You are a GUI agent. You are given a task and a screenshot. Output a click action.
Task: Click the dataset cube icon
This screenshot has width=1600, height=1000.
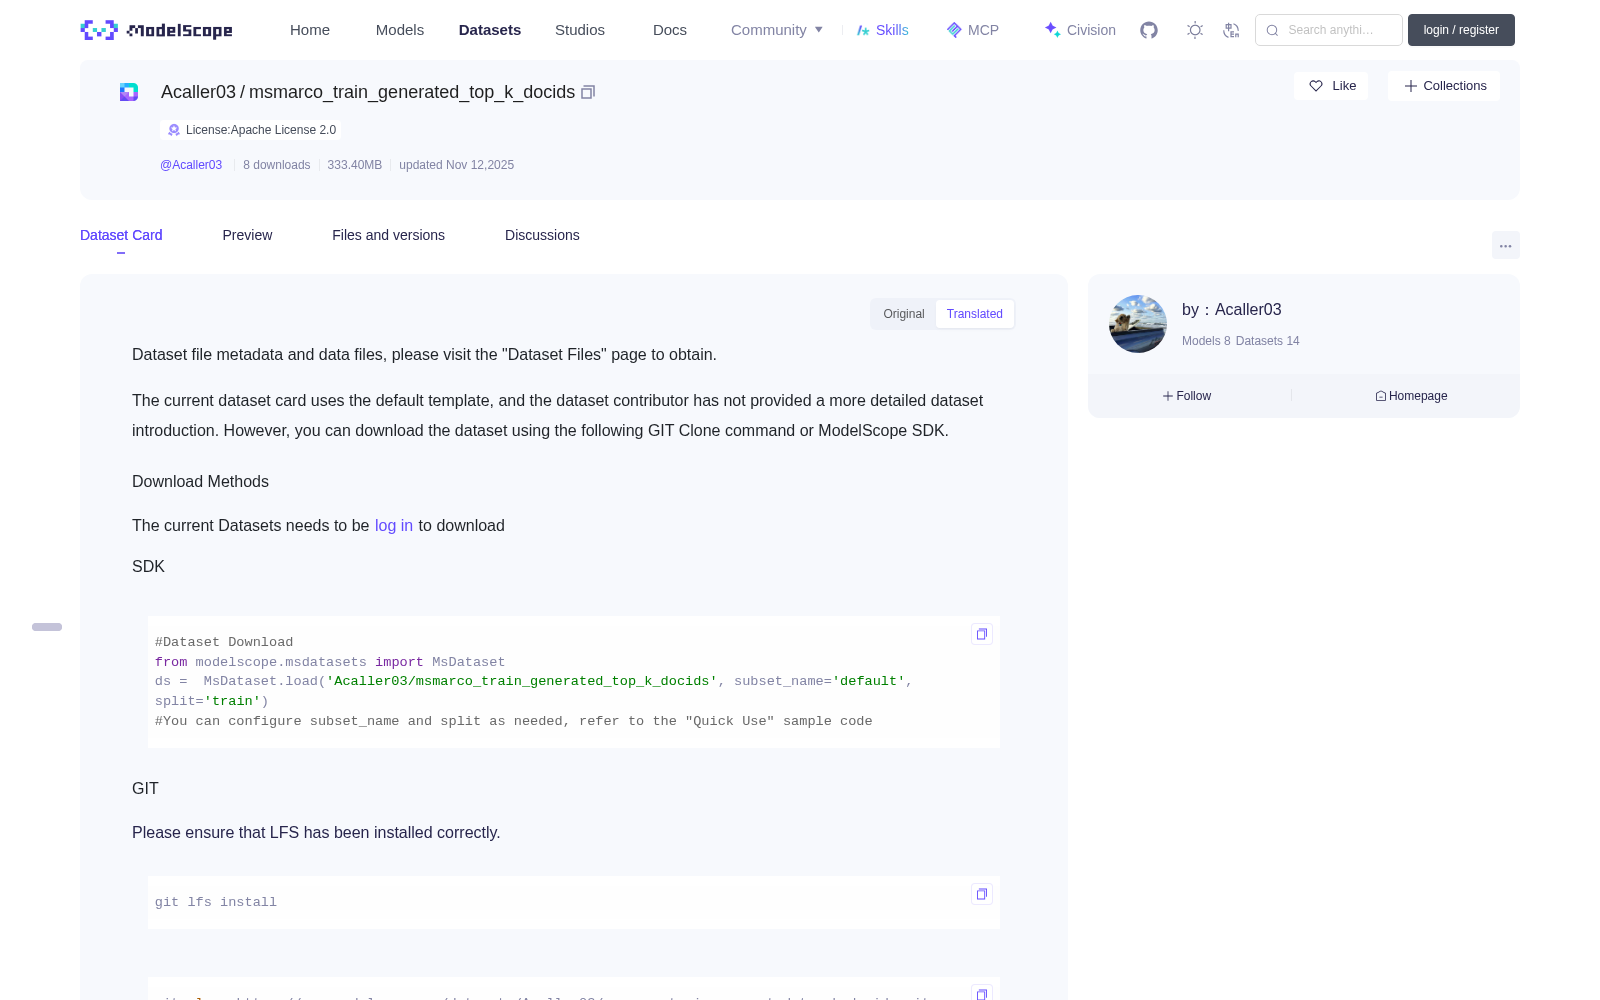(129, 92)
